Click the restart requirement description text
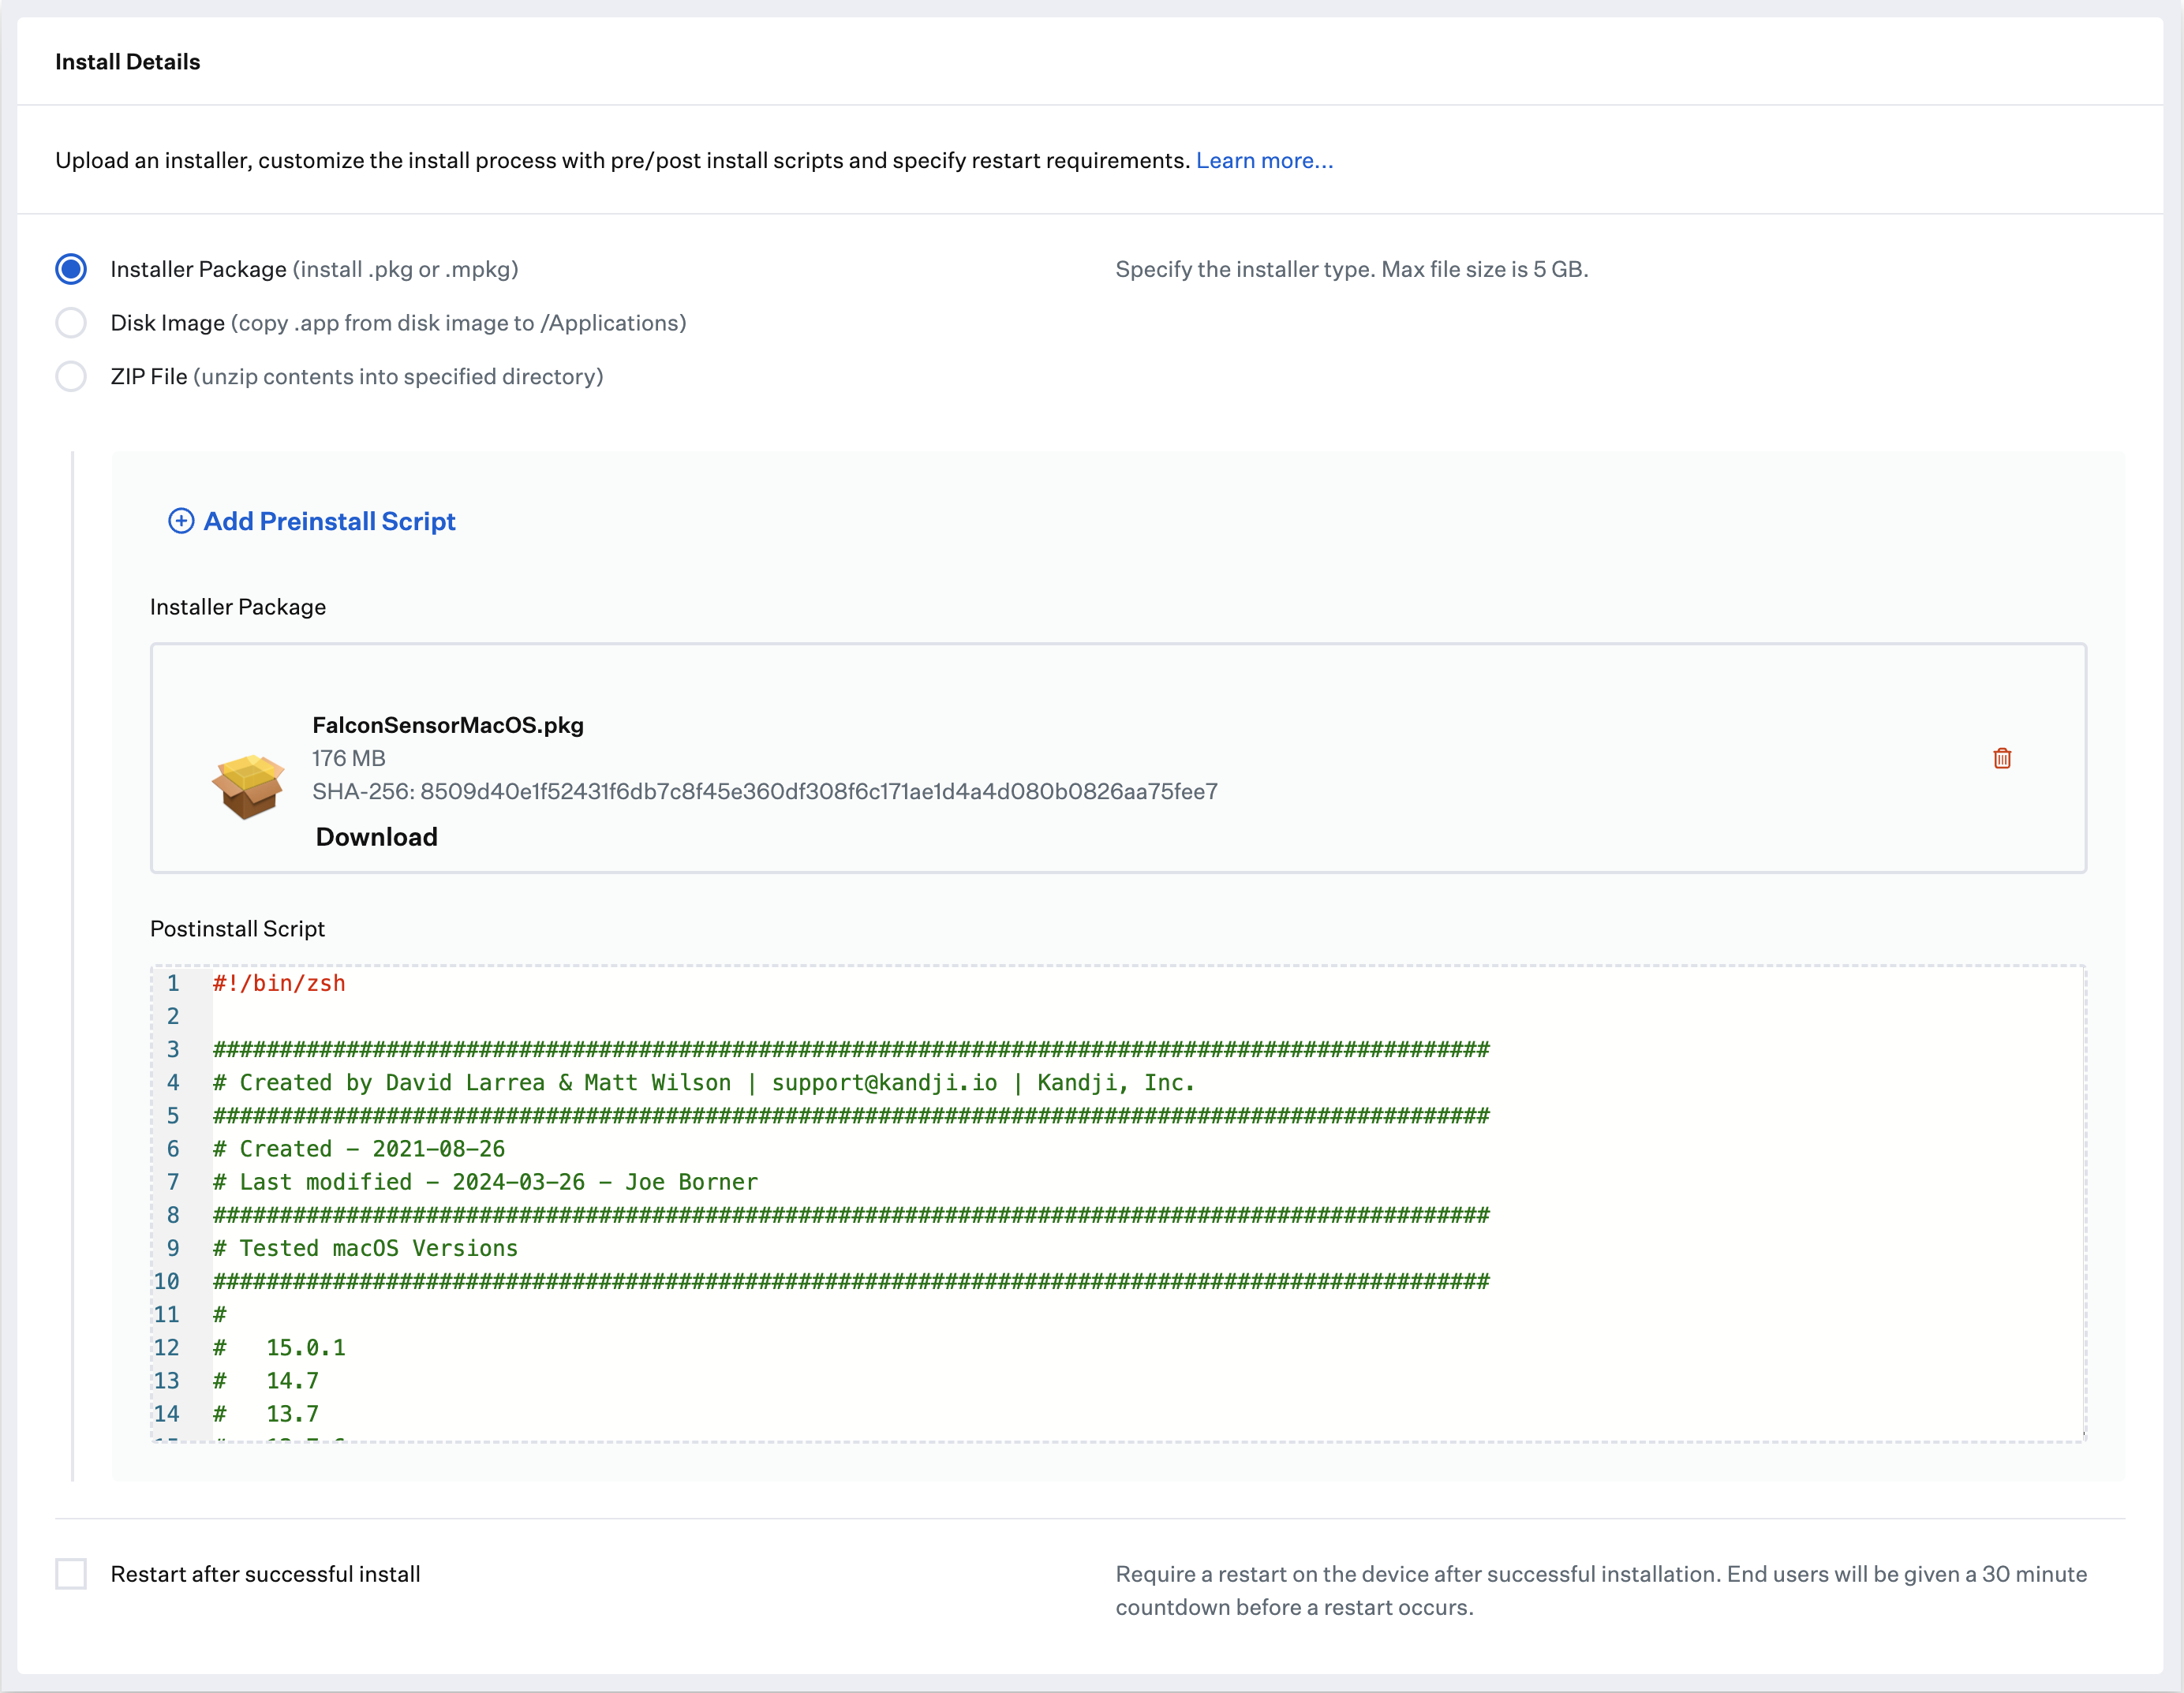Screen dimensions: 2184x1693 pyautogui.click(x=1601, y=1590)
